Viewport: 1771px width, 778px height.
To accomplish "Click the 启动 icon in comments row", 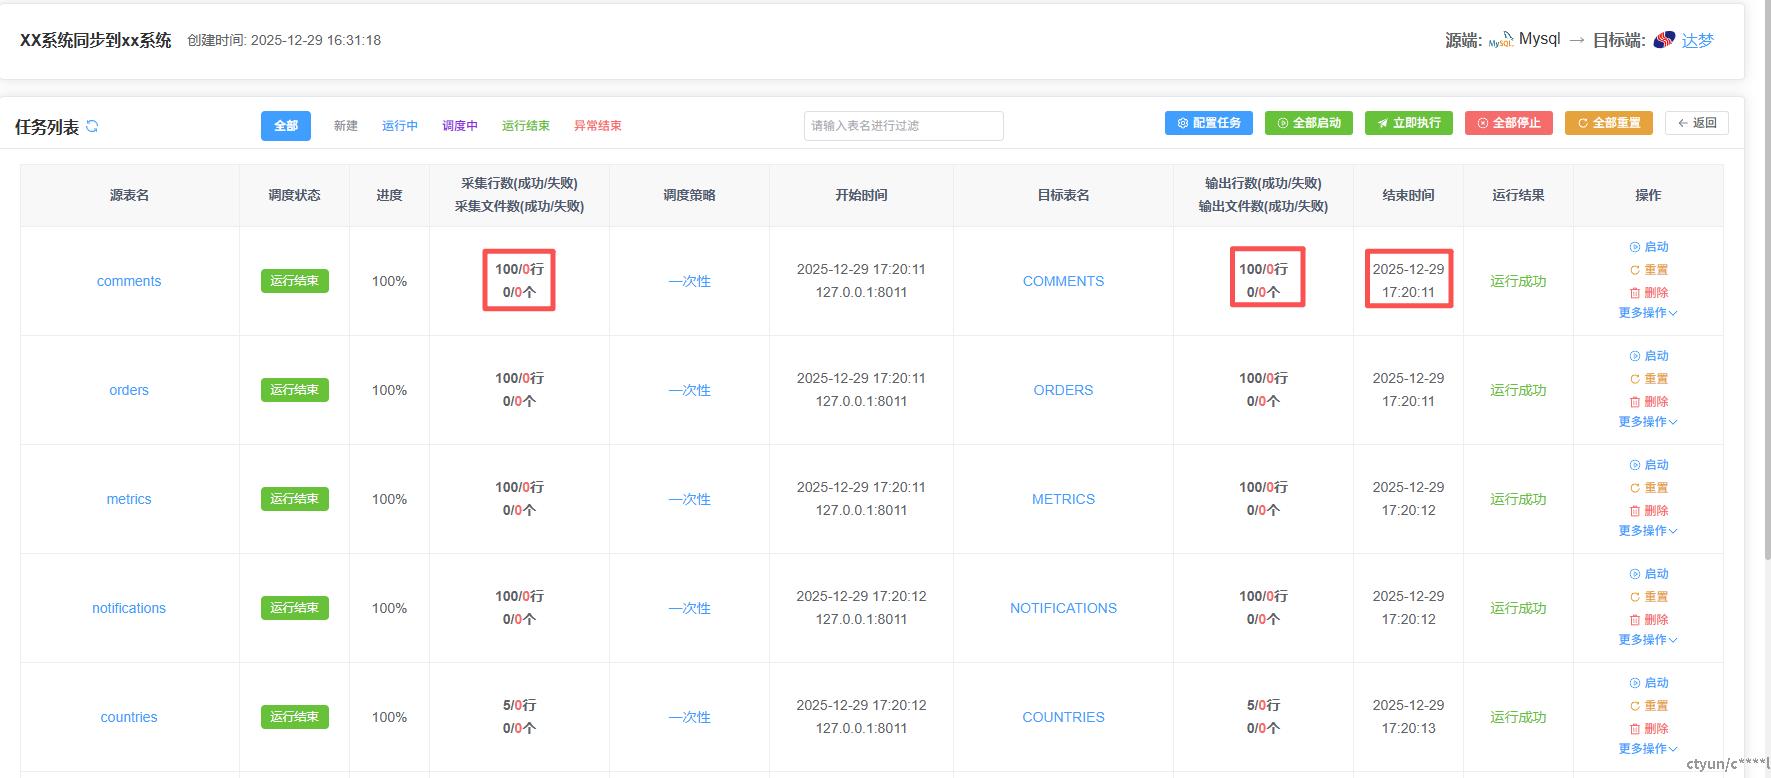I will coord(1635,247).
